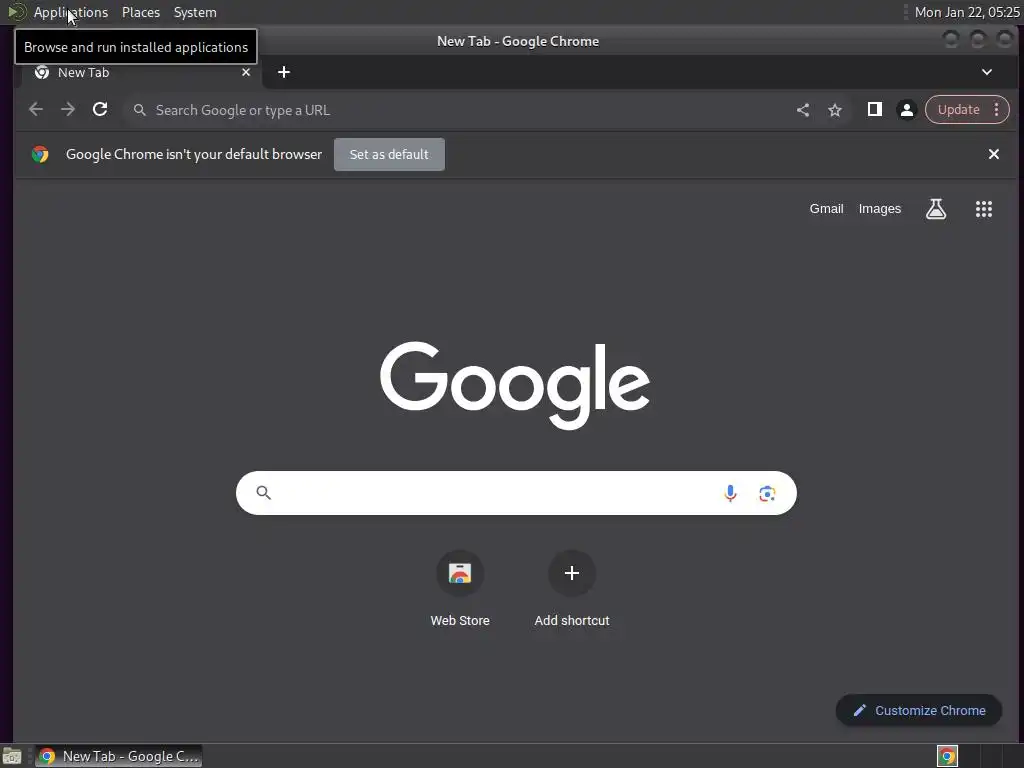Click the Google logo

coord(515,385)
